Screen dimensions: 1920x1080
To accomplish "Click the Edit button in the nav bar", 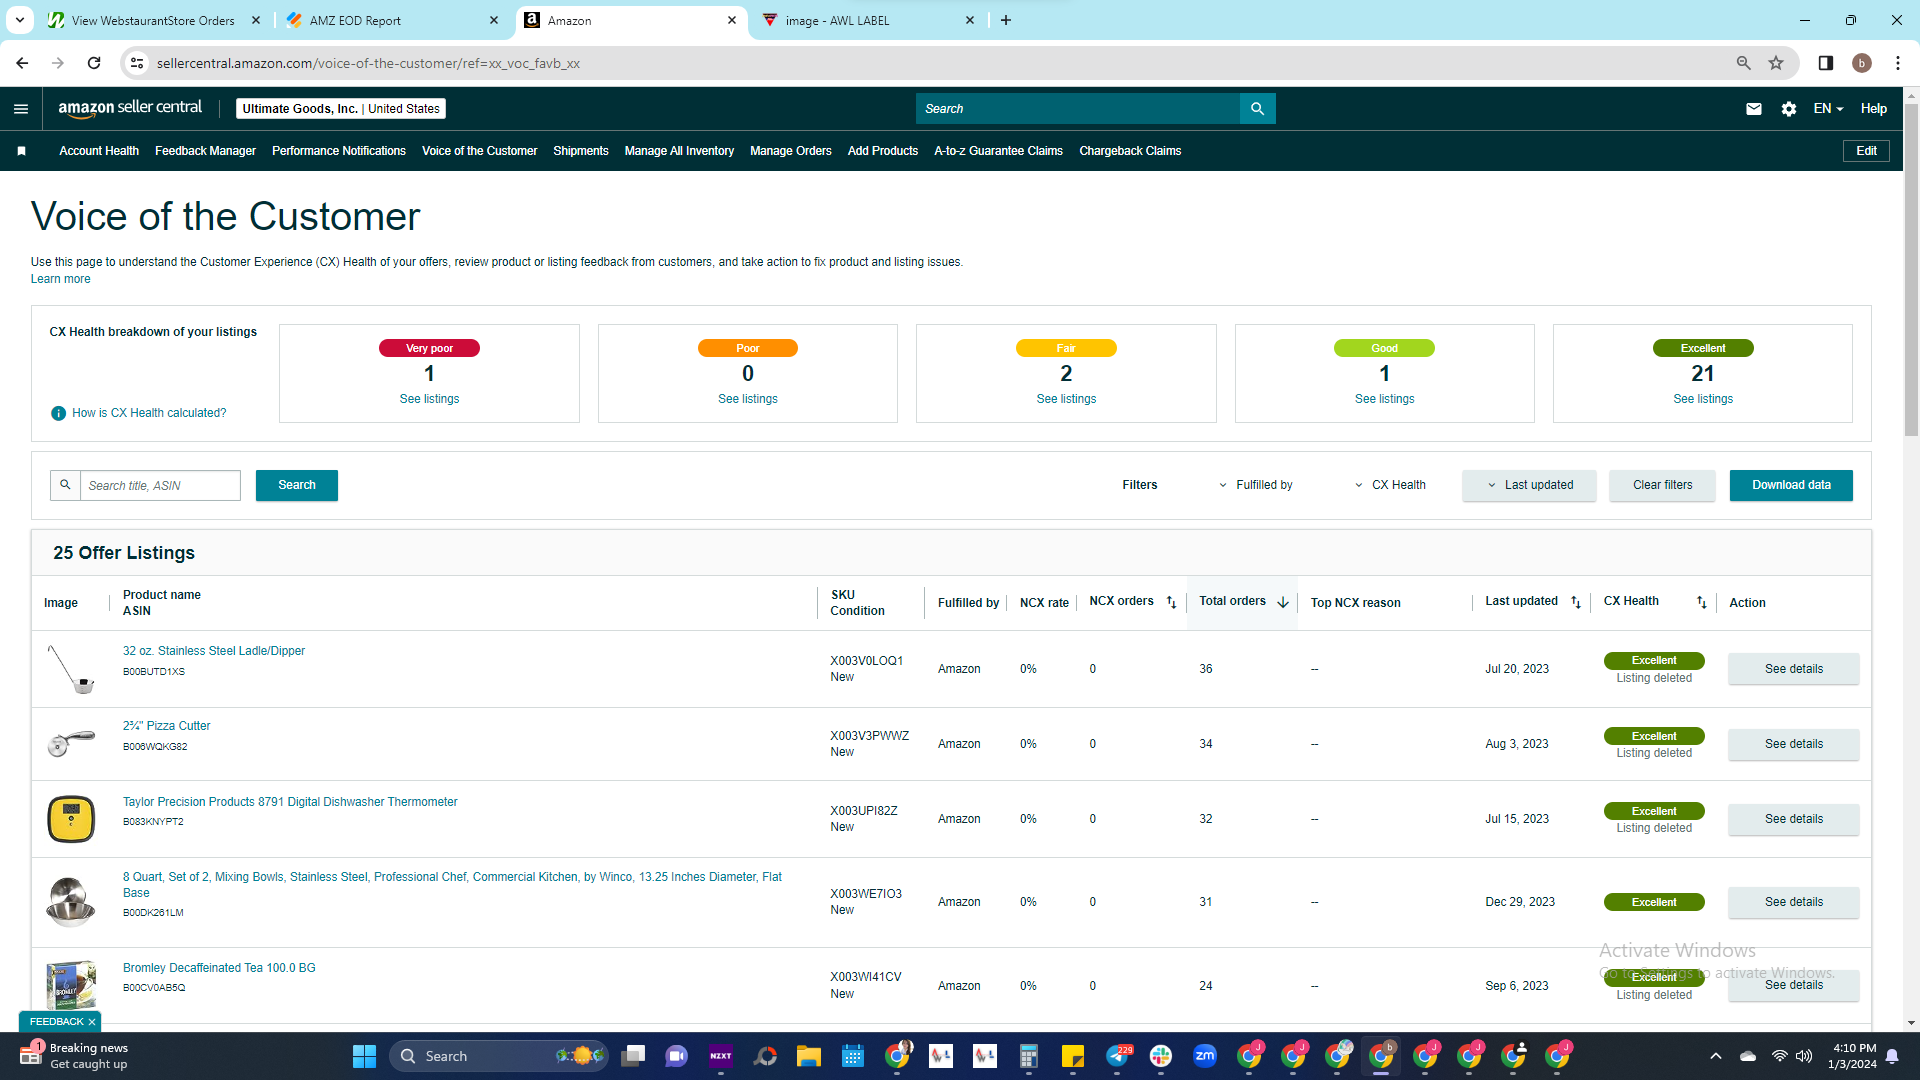I will (1867, 151).
